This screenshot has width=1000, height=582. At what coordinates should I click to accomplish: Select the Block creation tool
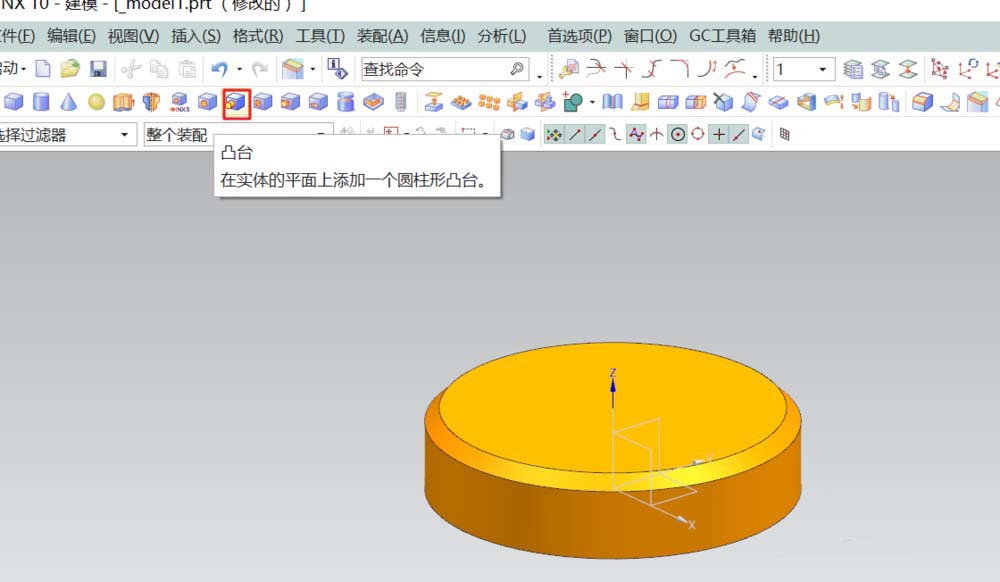(15, 100)
